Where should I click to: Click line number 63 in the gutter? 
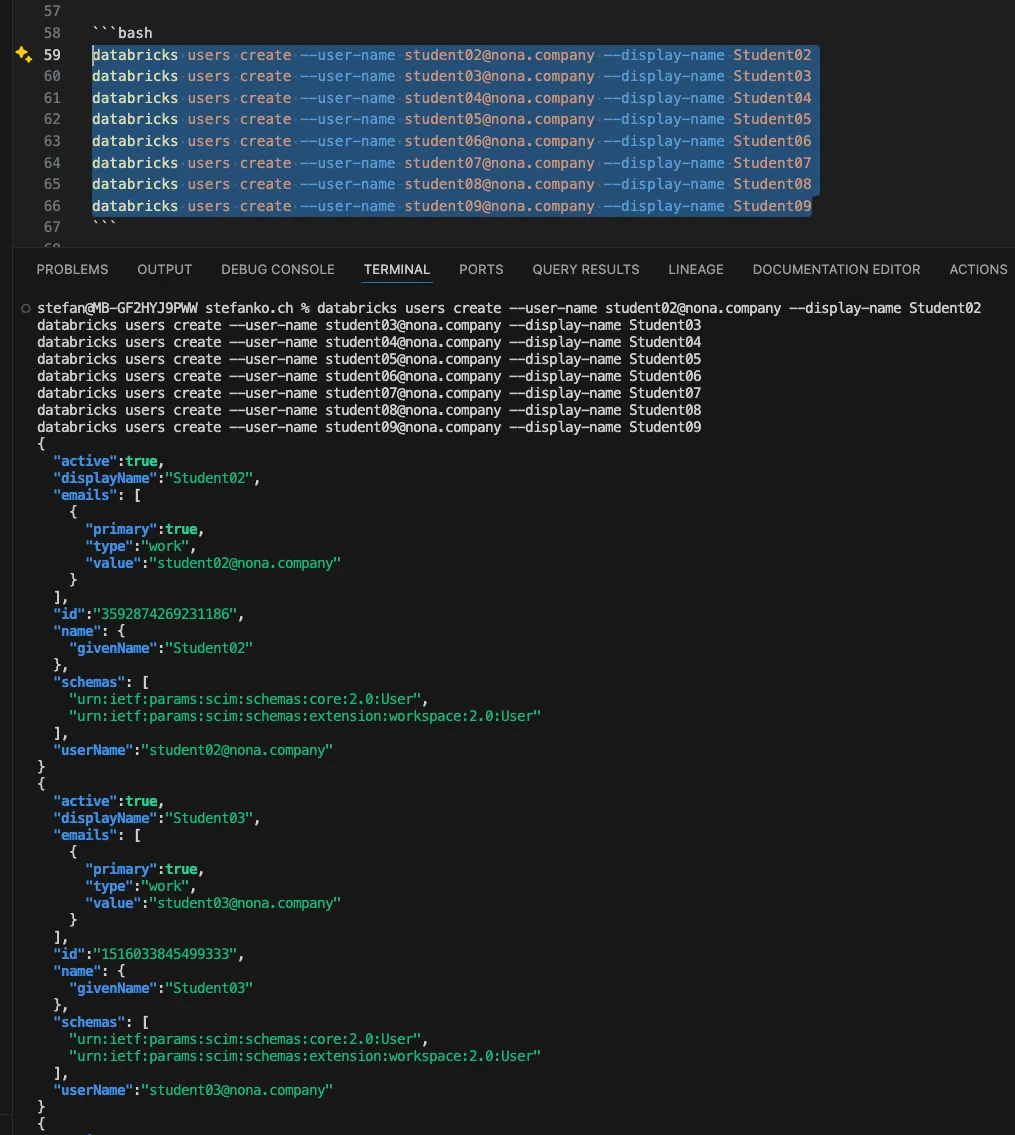[x=52, y=141]
